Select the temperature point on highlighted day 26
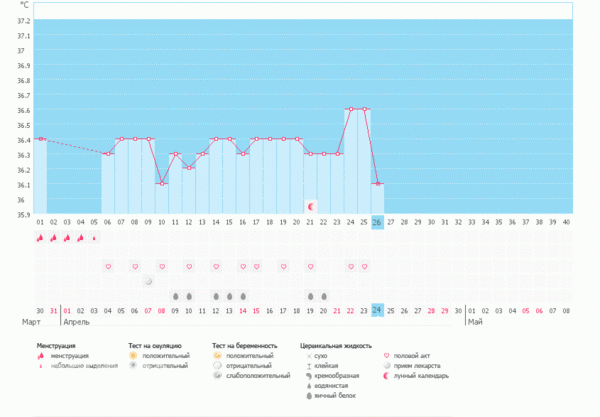This screenshot has height=417, width=600. pyautogui.click(x=378, y=184)
